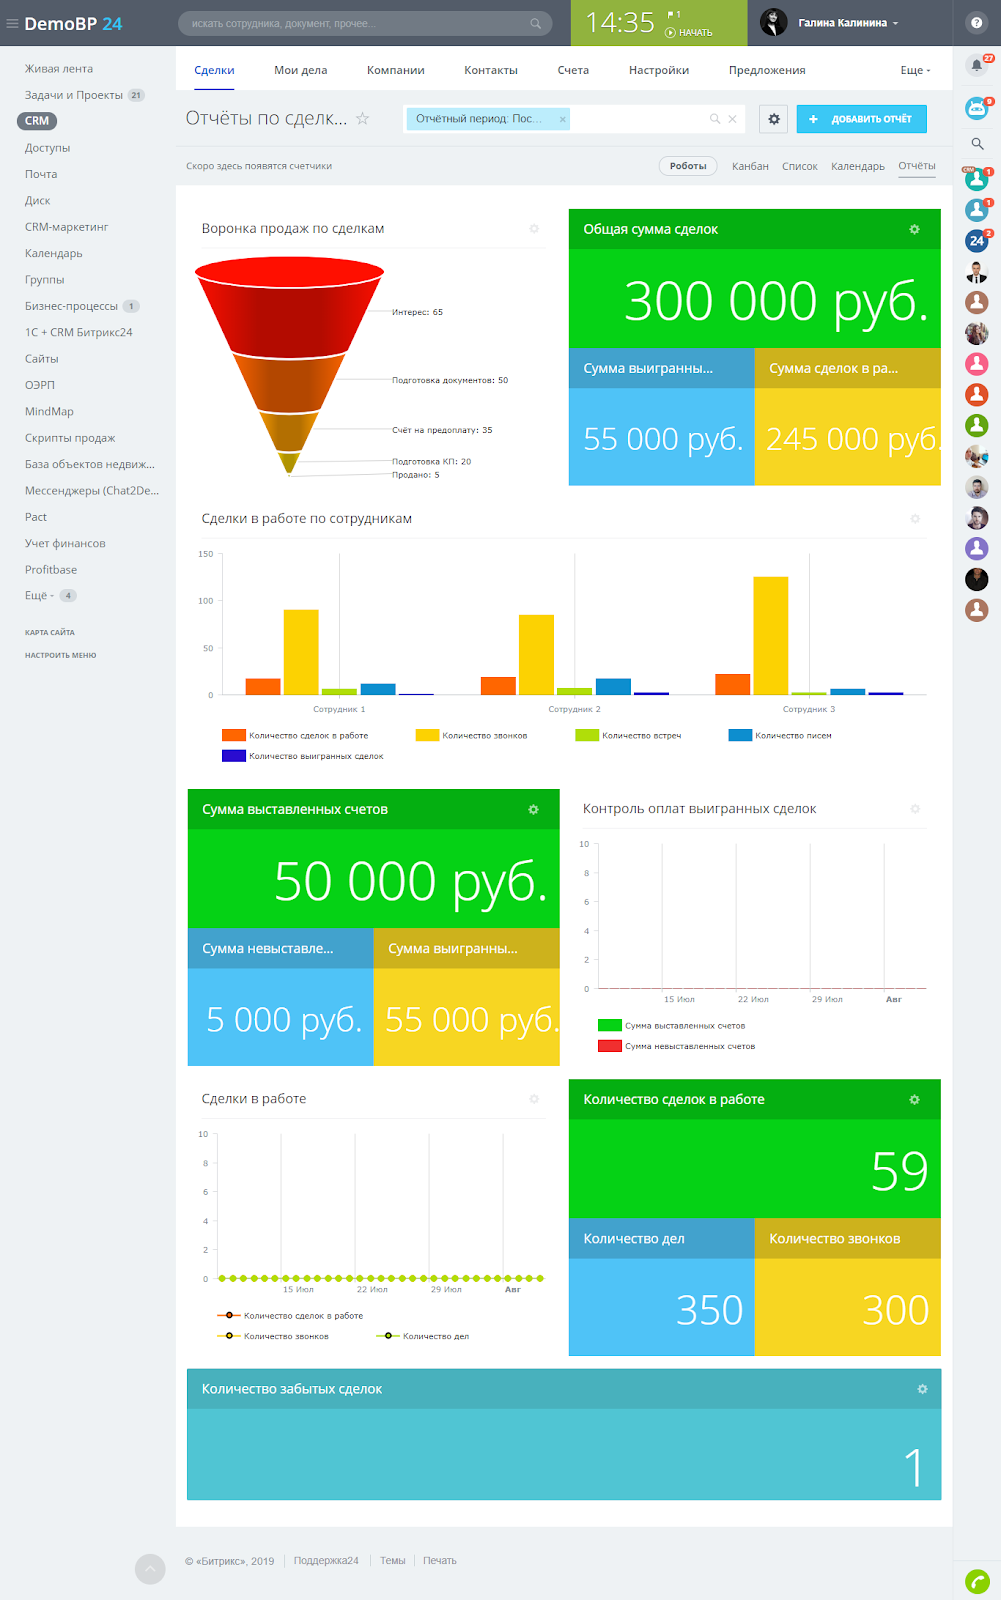Image resolution: width=1001 pixels, height=1600 pixels.
Task: Click the top global search field
Action: pyautogui.click(x=360, y=23)
